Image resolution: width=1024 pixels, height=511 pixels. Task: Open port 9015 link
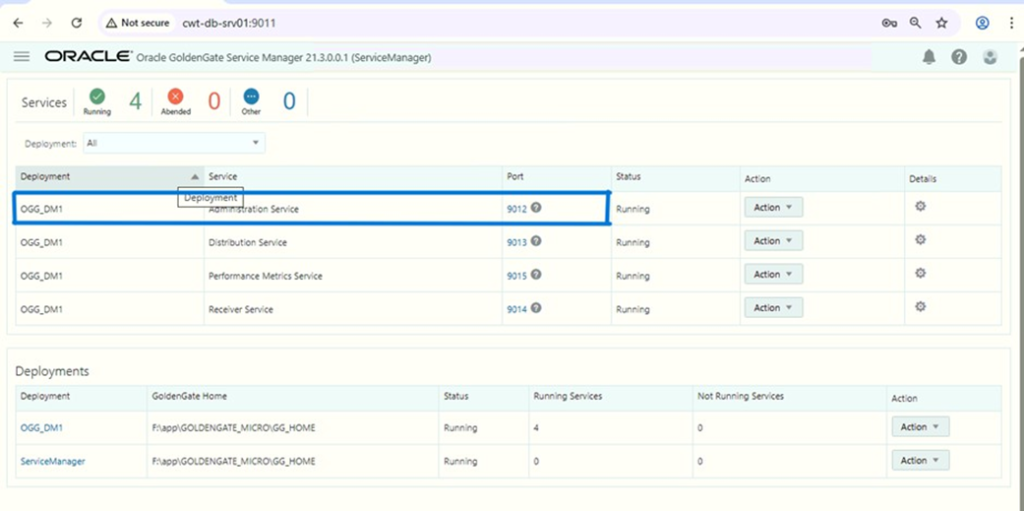517,276
